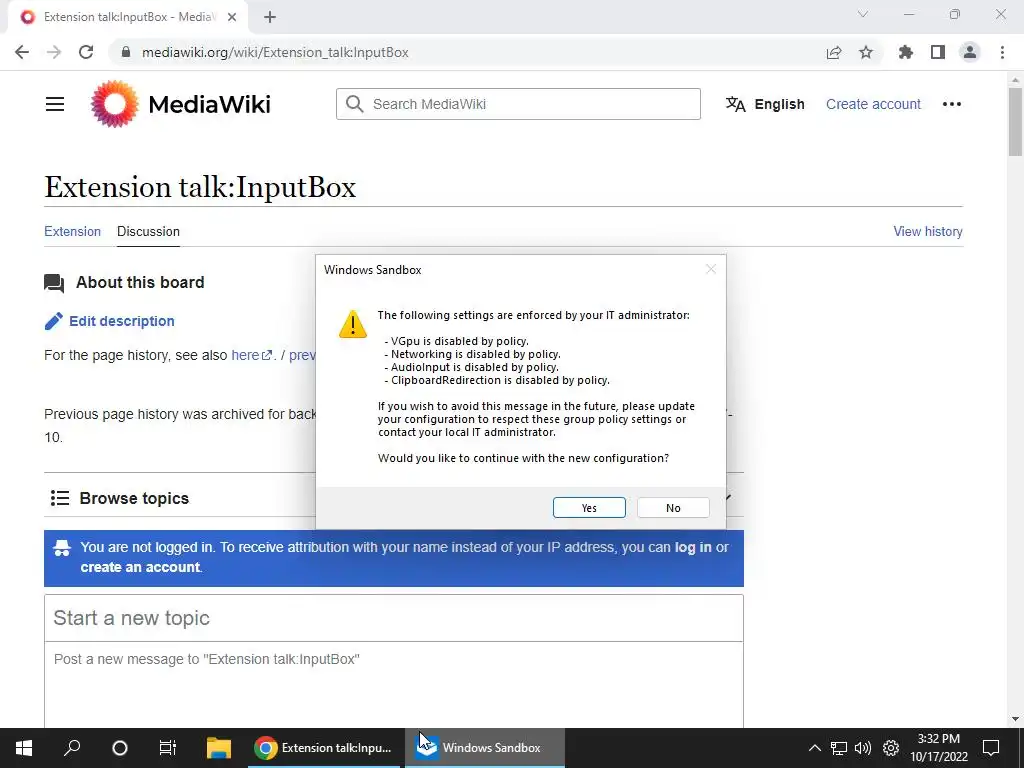
Task: Open the Extensions puzzle icon
Action: click(906, 52)
